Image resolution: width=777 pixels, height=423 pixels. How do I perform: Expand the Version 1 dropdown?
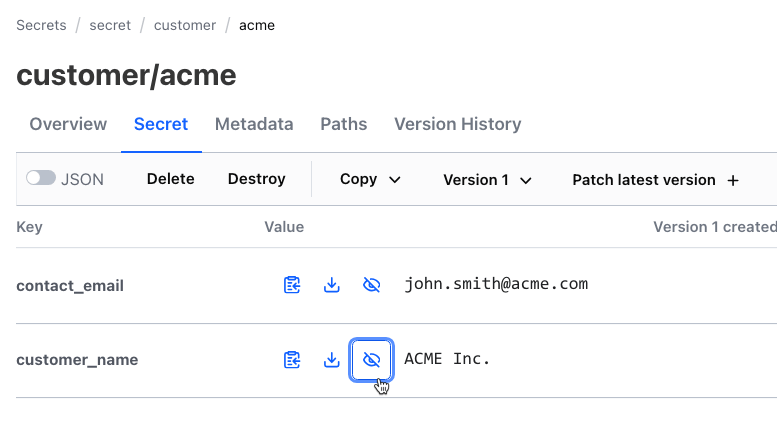487,180
